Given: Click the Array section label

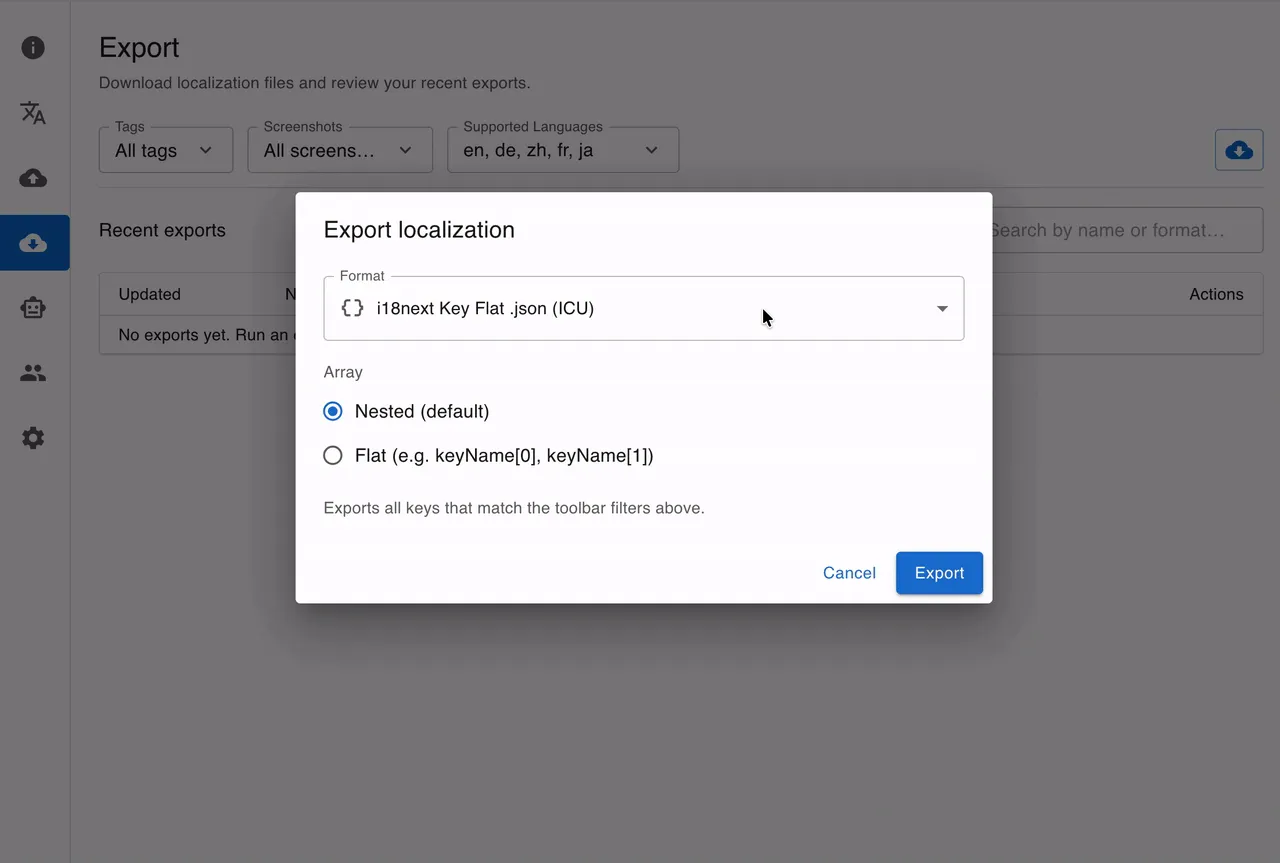Looking at the screenshot, I should point(343,372).
